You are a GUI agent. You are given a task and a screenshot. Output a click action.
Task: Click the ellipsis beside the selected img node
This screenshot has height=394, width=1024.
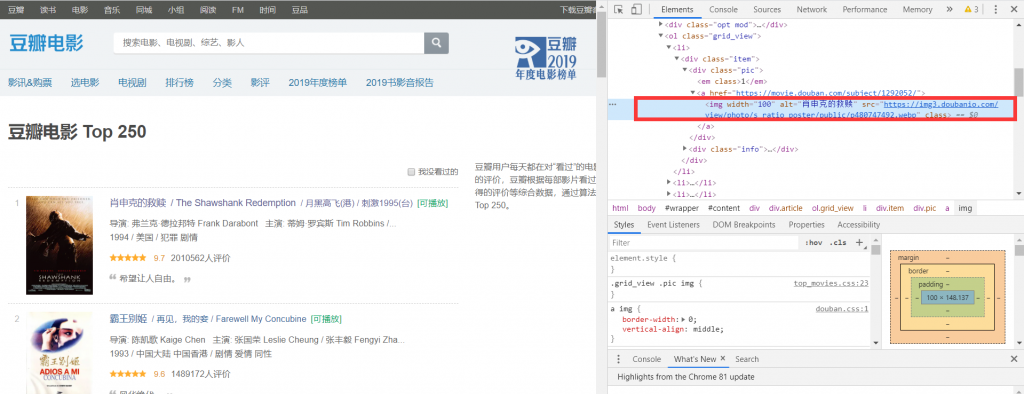(613, 105)
